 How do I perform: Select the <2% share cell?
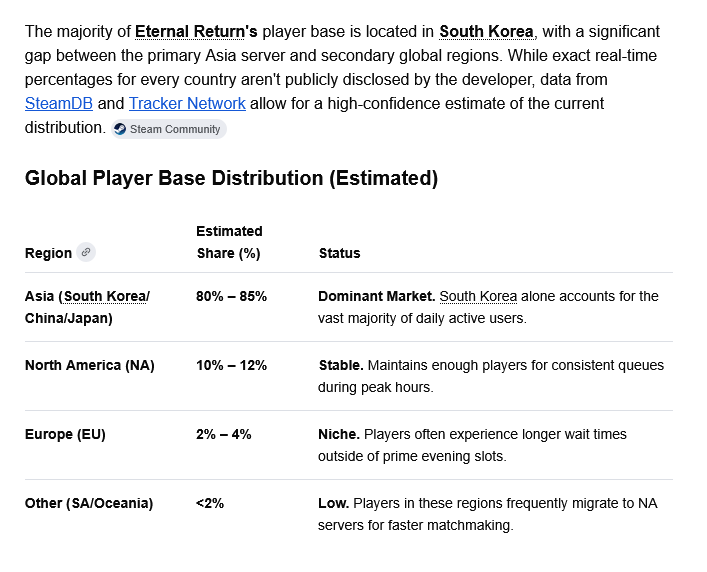pyautogui.click(x=210, y=503)
